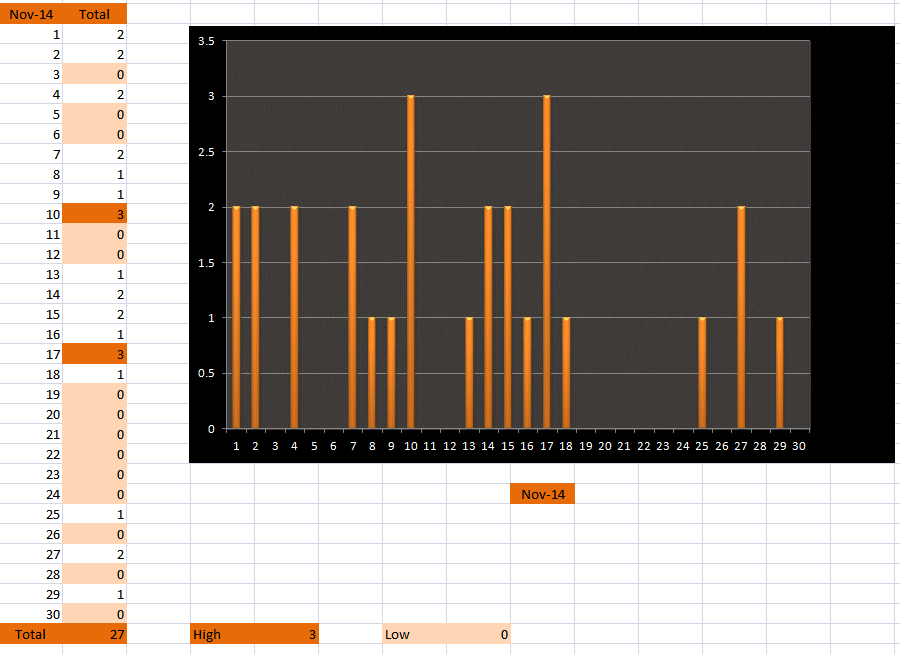Click the 30 label on the chart's horizontal axis
The image size is (900, 654).
click(x=799, y=446)
